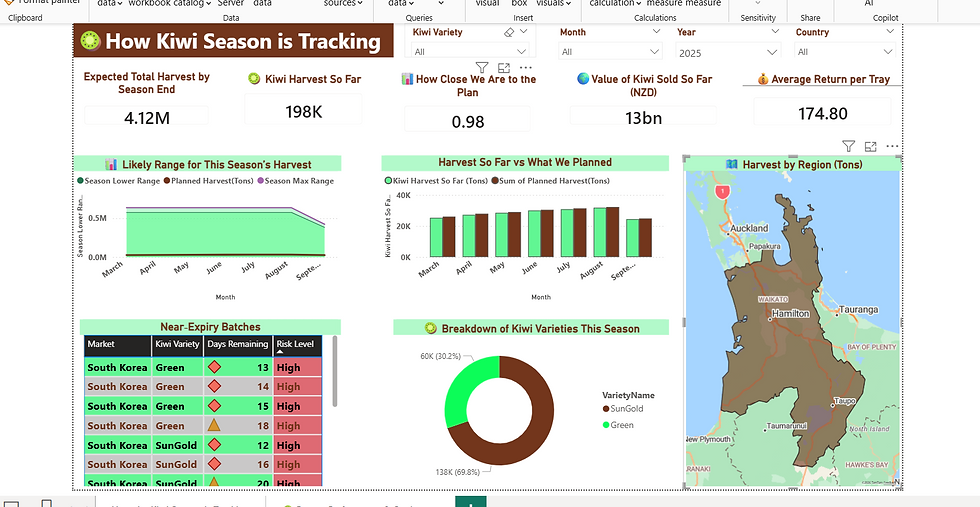Select Kiwi Harvest So Far (Tons) legend item
This screenshot has height=507, width=980.
click(436, 181)
